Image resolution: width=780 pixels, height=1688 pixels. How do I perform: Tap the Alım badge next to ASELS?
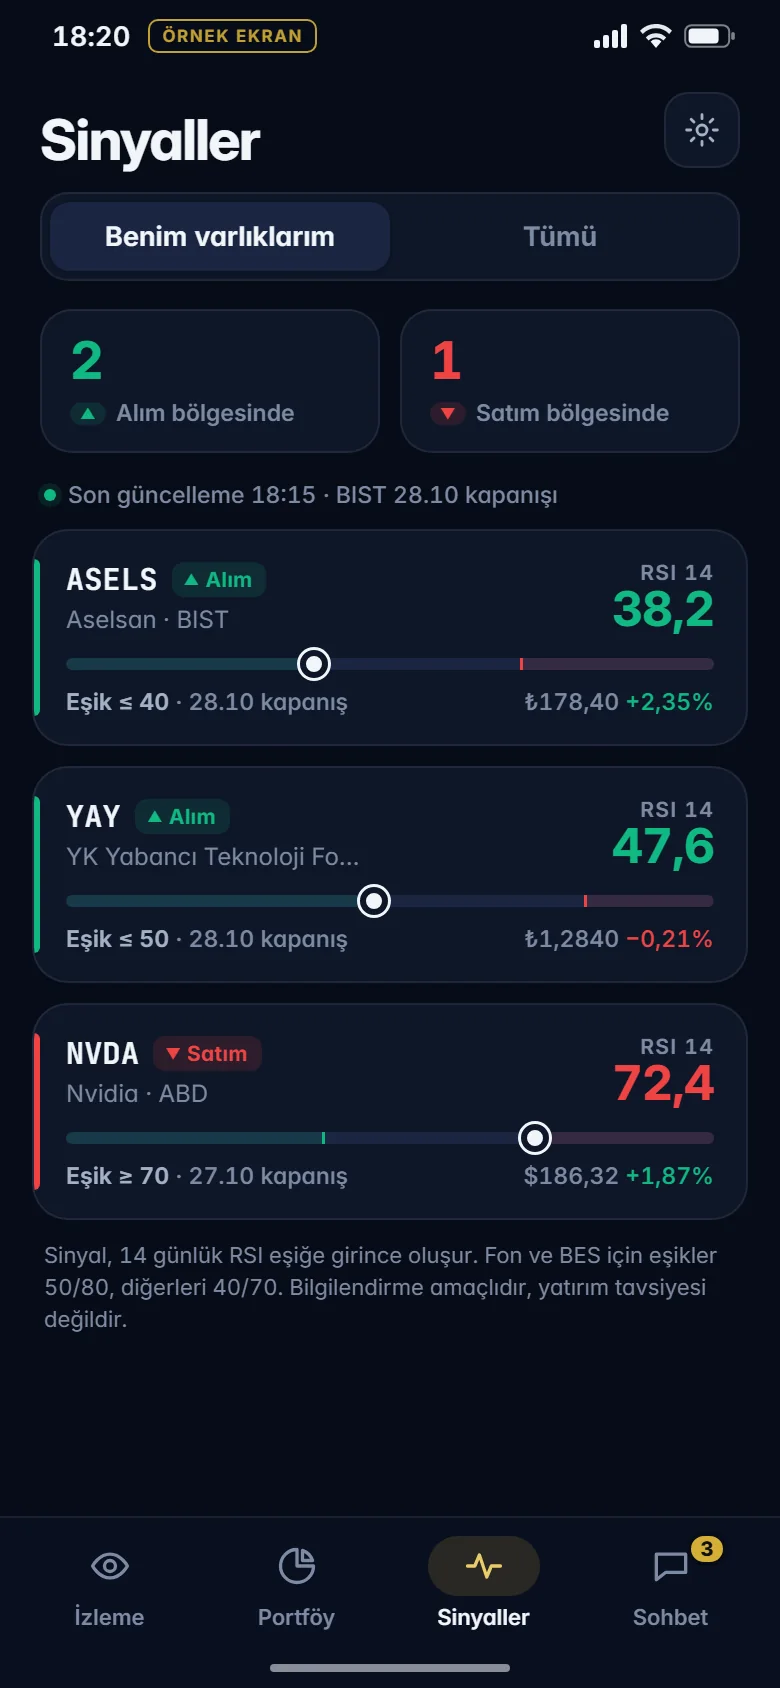coord(219,580)
